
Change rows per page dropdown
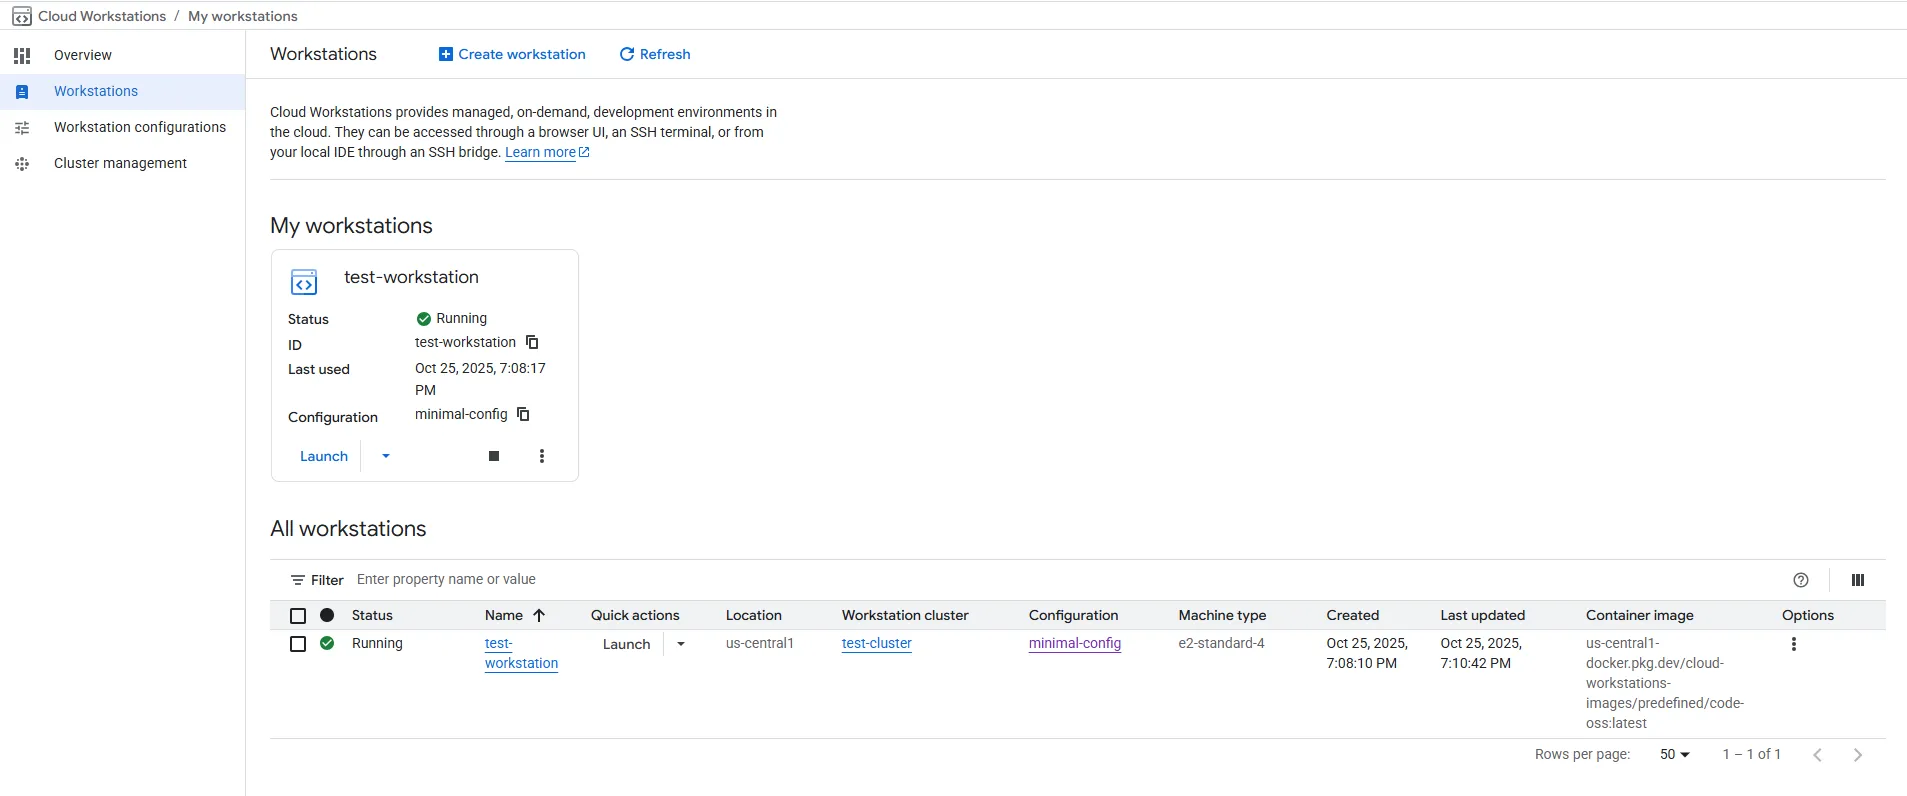click(1675, 755)
